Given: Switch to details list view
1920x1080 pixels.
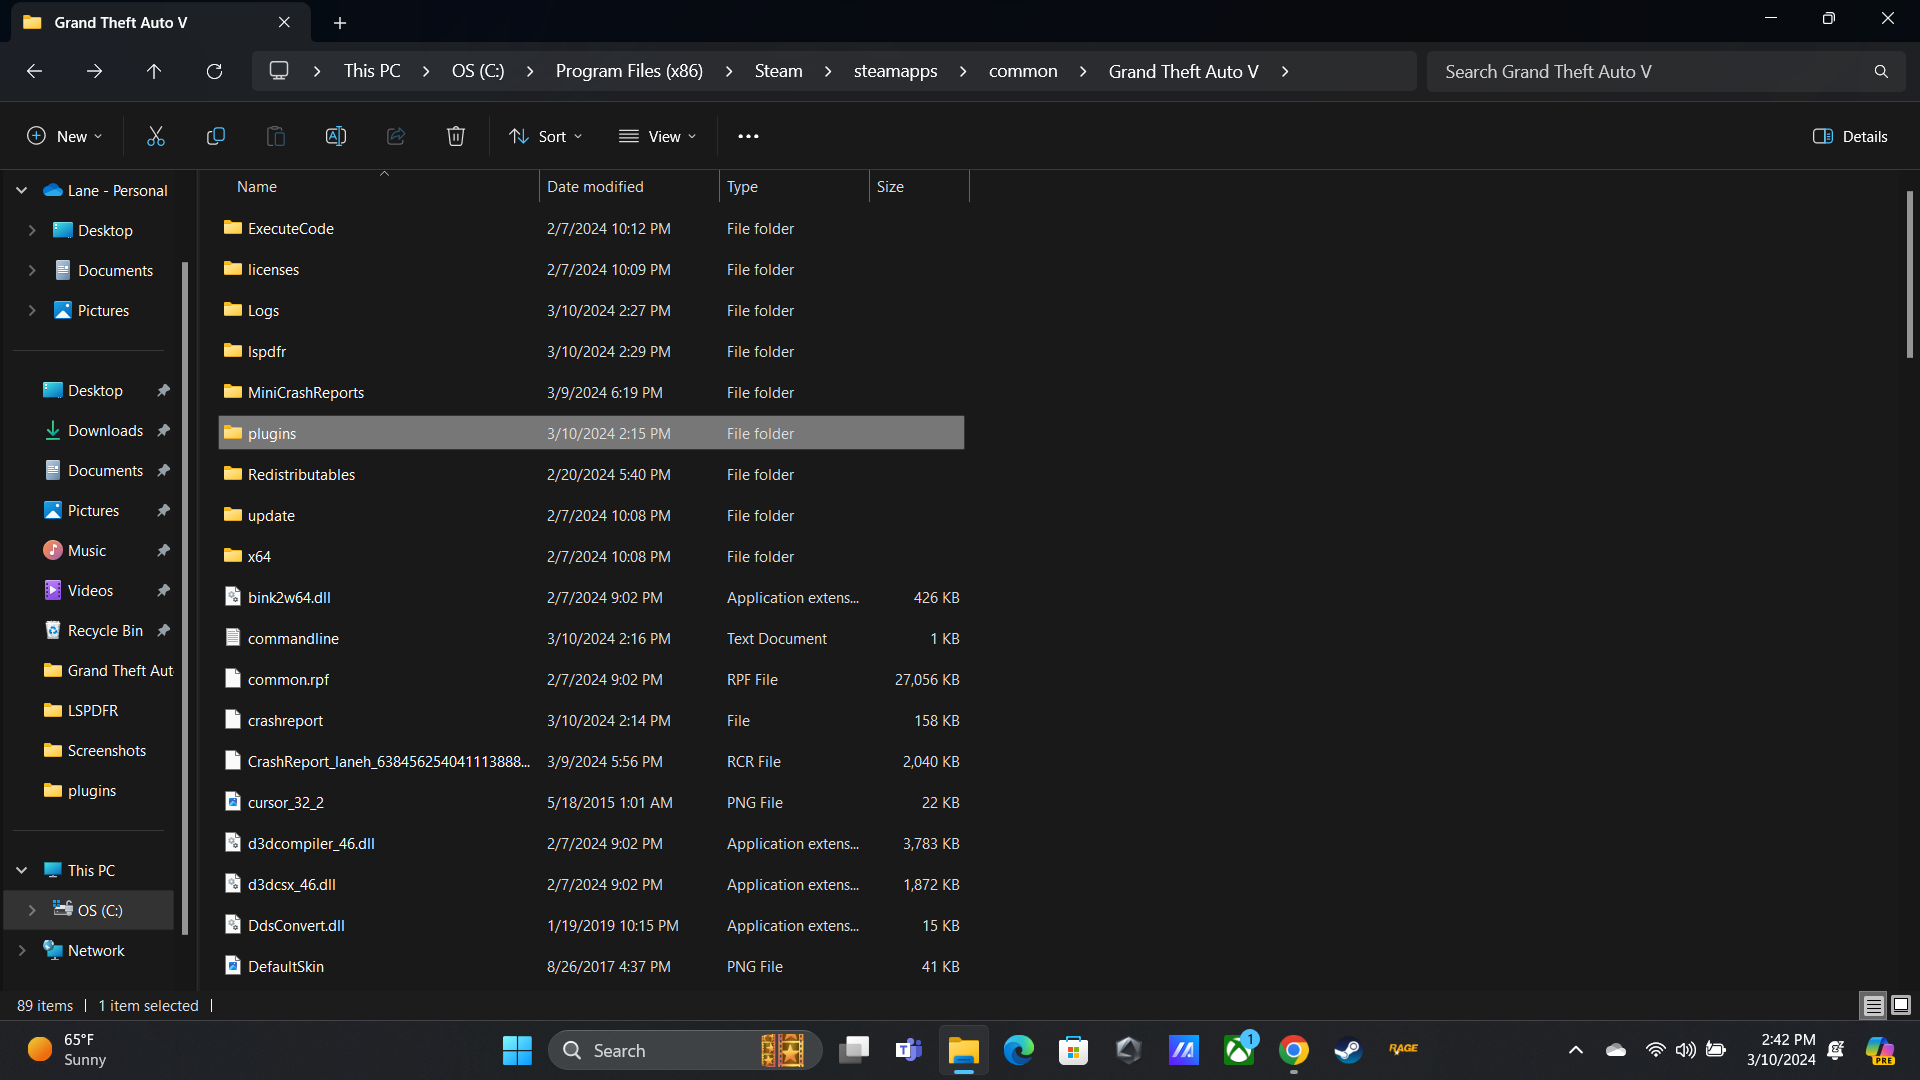Looking at the screenshot, I should 1873,1005.
